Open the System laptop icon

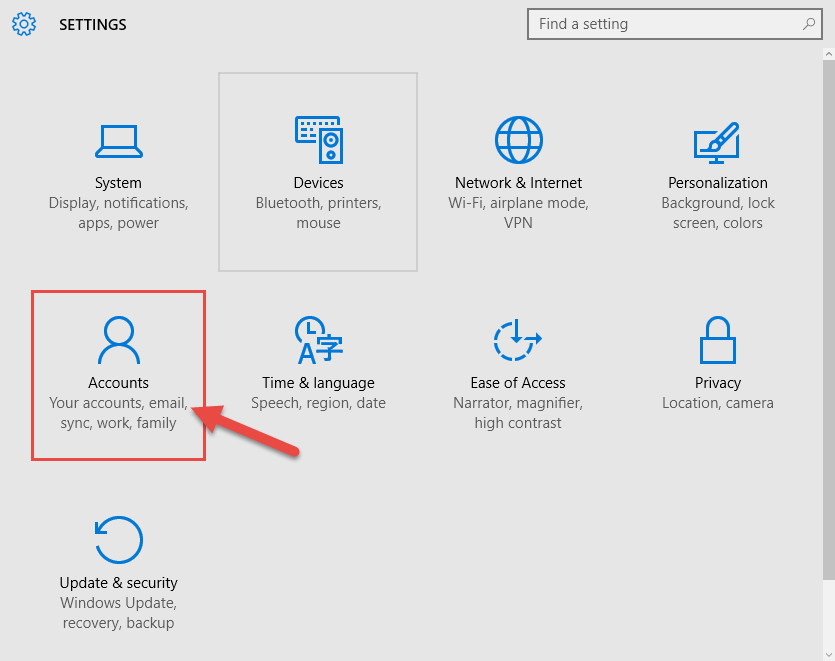[x=119, y=142]
